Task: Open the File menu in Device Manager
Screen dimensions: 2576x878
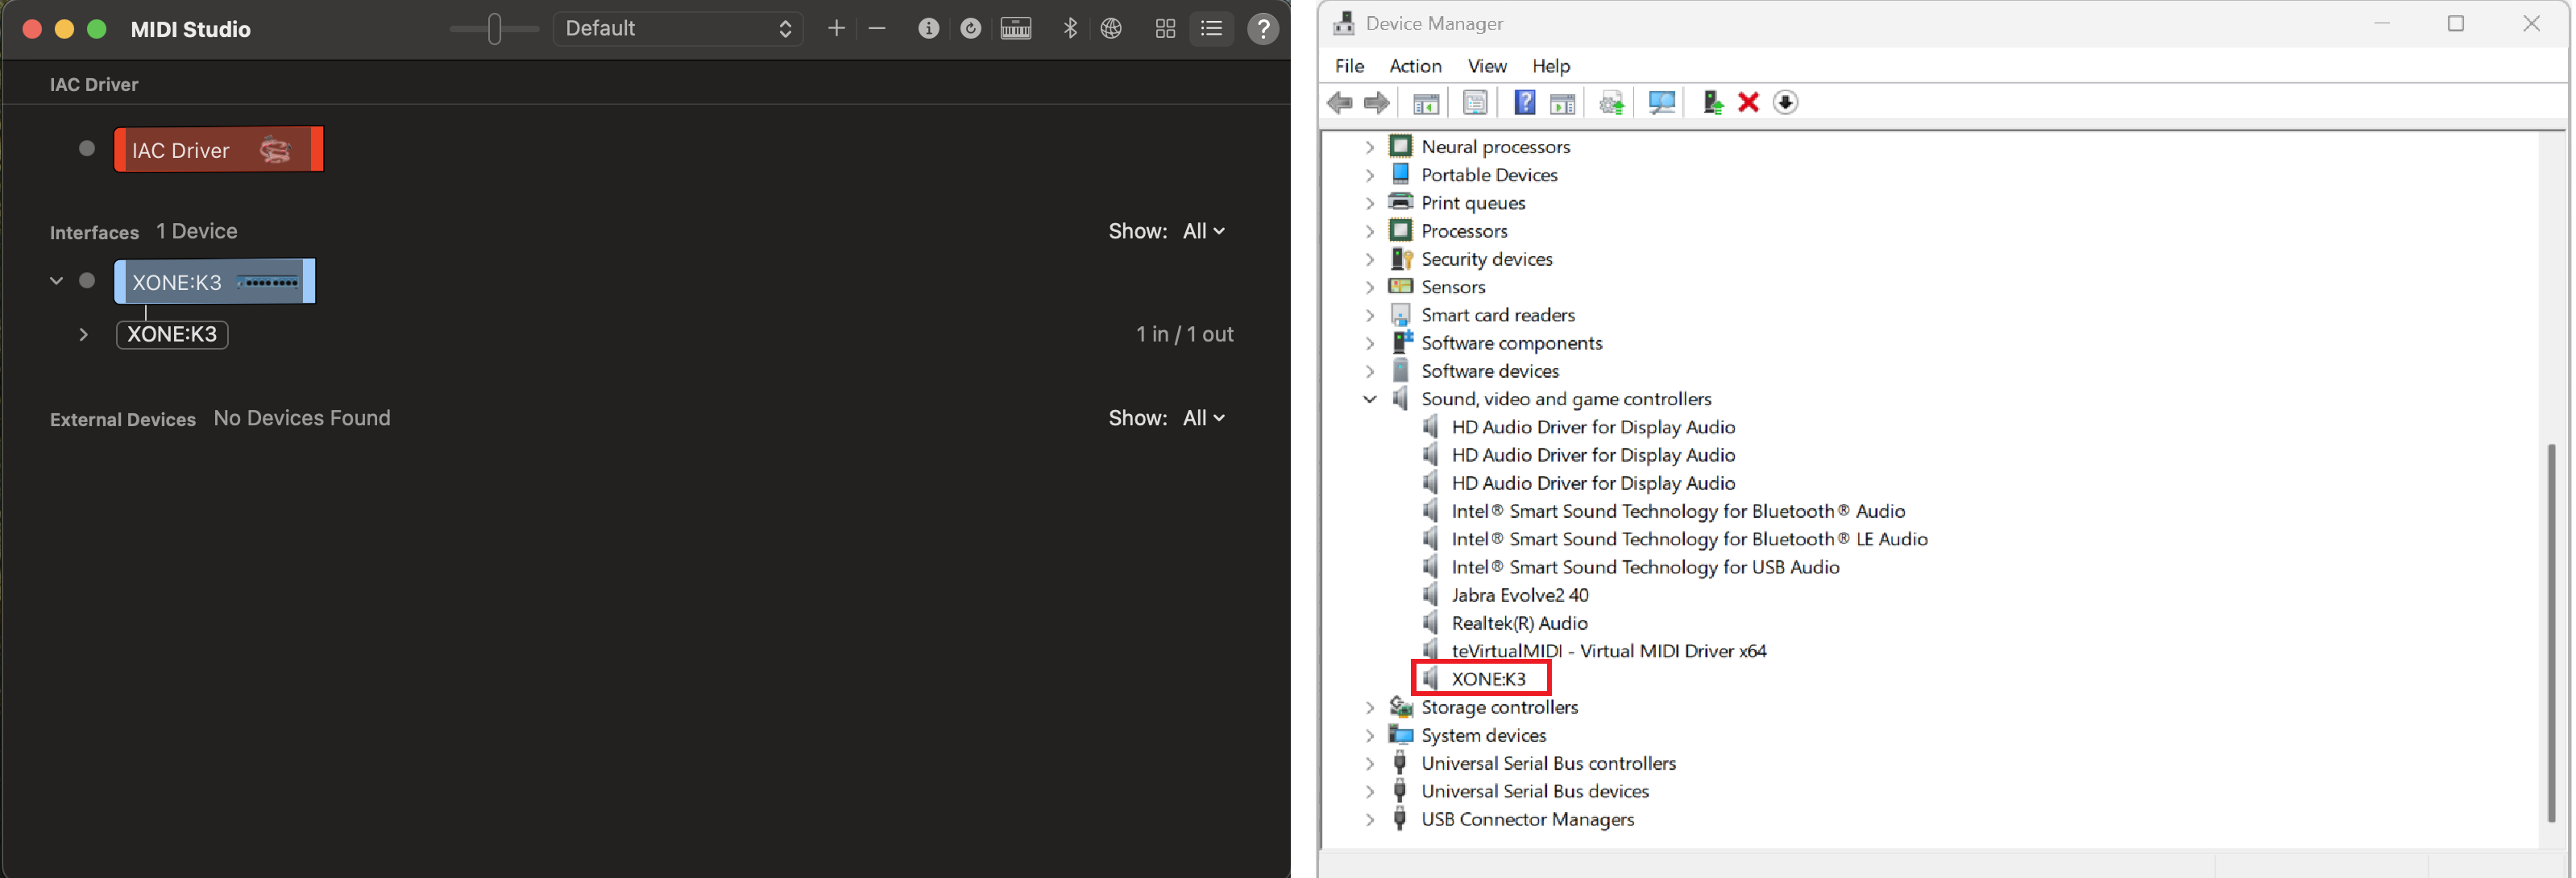Action: click(1349, 66)
